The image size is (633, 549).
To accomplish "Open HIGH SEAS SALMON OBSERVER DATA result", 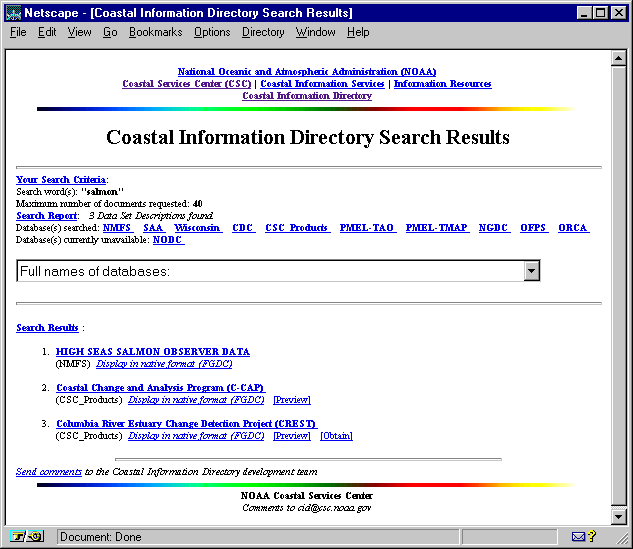I will coord(153,352).
